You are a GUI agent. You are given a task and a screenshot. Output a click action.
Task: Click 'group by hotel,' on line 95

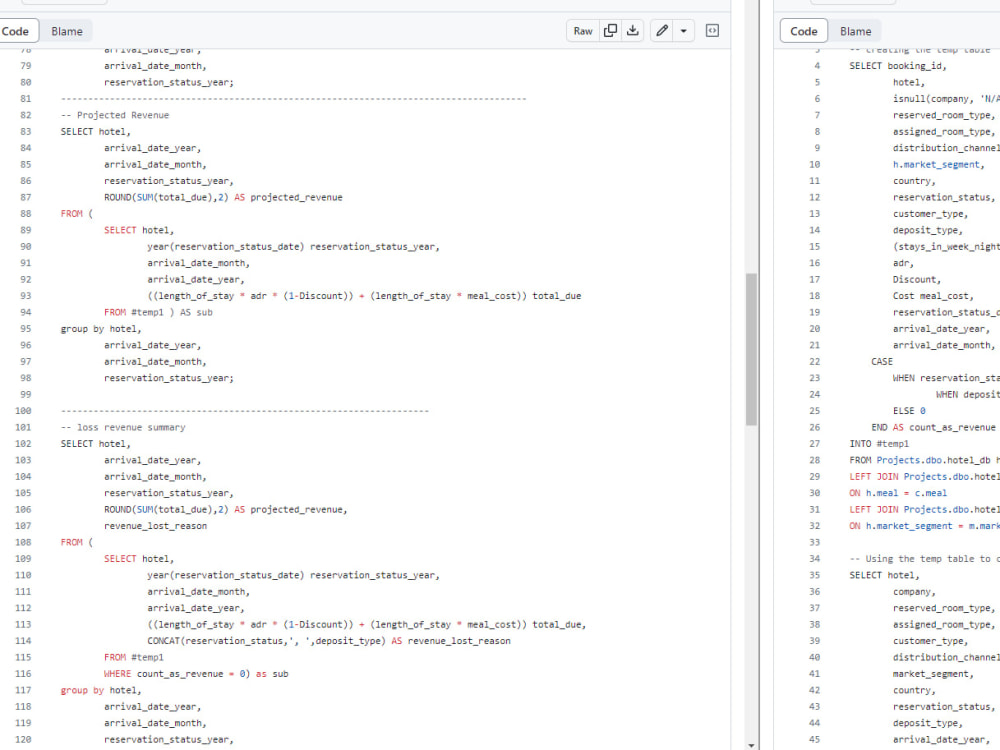(101, 329)
